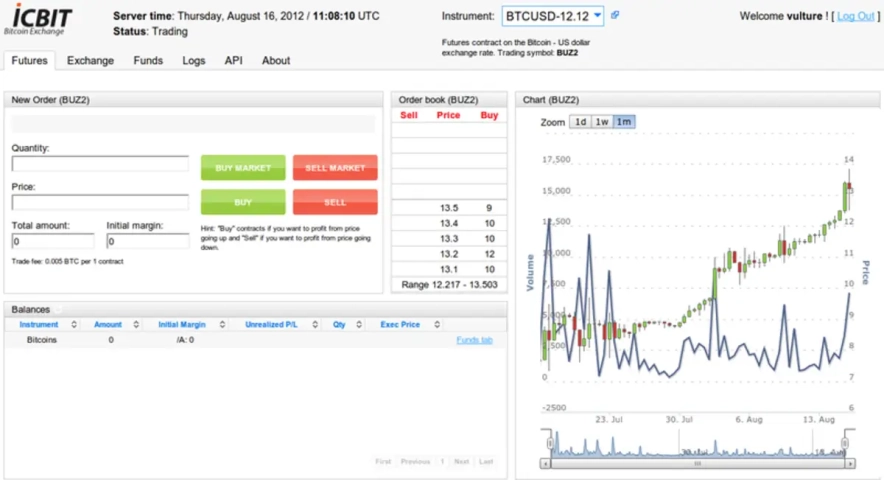884x480 pixels.
Task: Sort balances by Amount column arrows
Action: tap(136, 325)
